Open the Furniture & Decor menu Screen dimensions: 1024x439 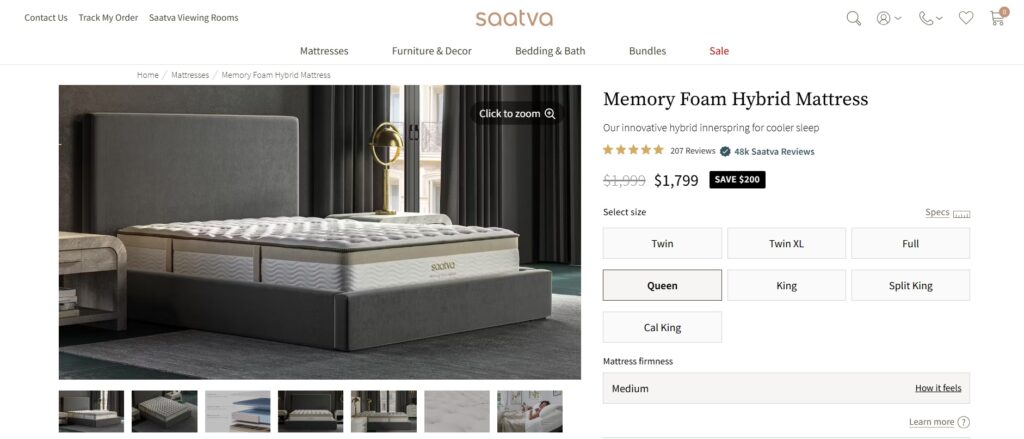pyautogui.click(x=432, y=51)
